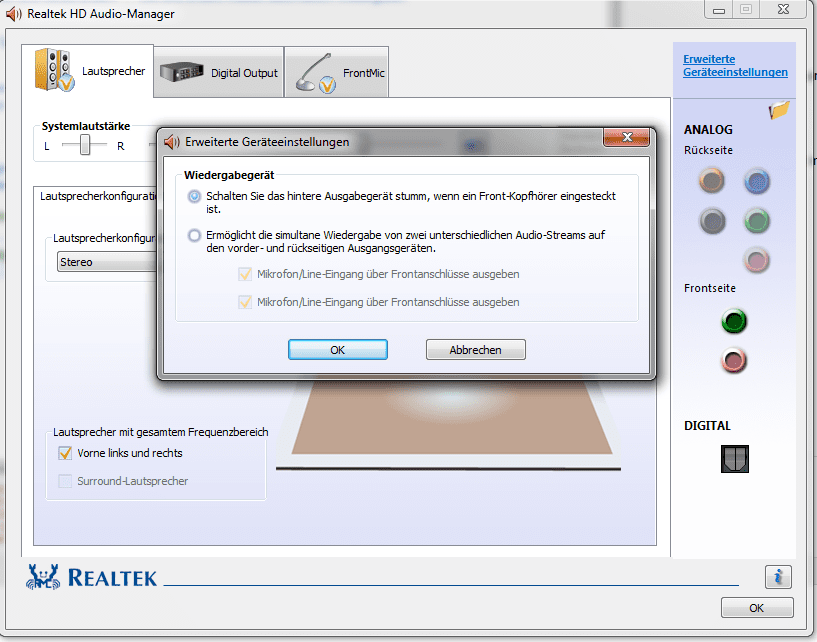Click the Realtek crab logo

click(x=43, y=577)
